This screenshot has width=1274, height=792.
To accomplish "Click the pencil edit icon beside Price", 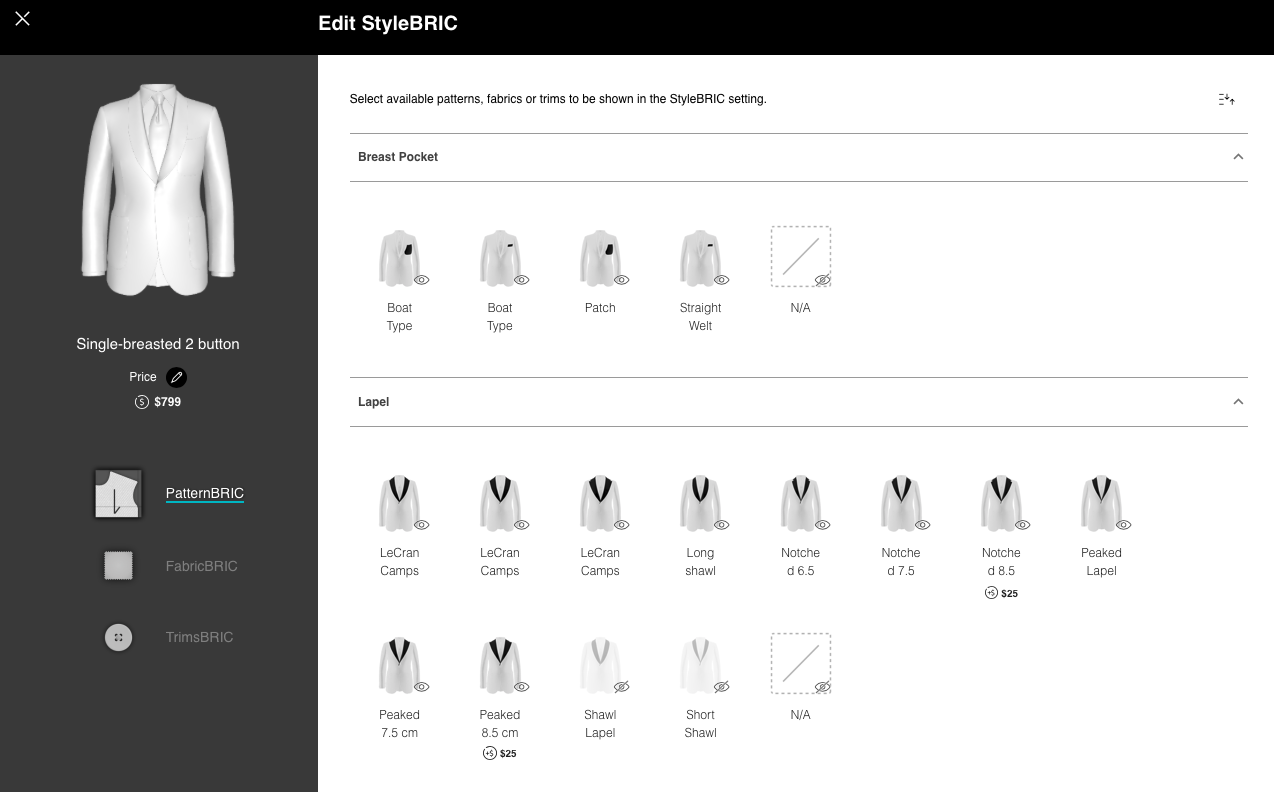I will tap(176, 377).
